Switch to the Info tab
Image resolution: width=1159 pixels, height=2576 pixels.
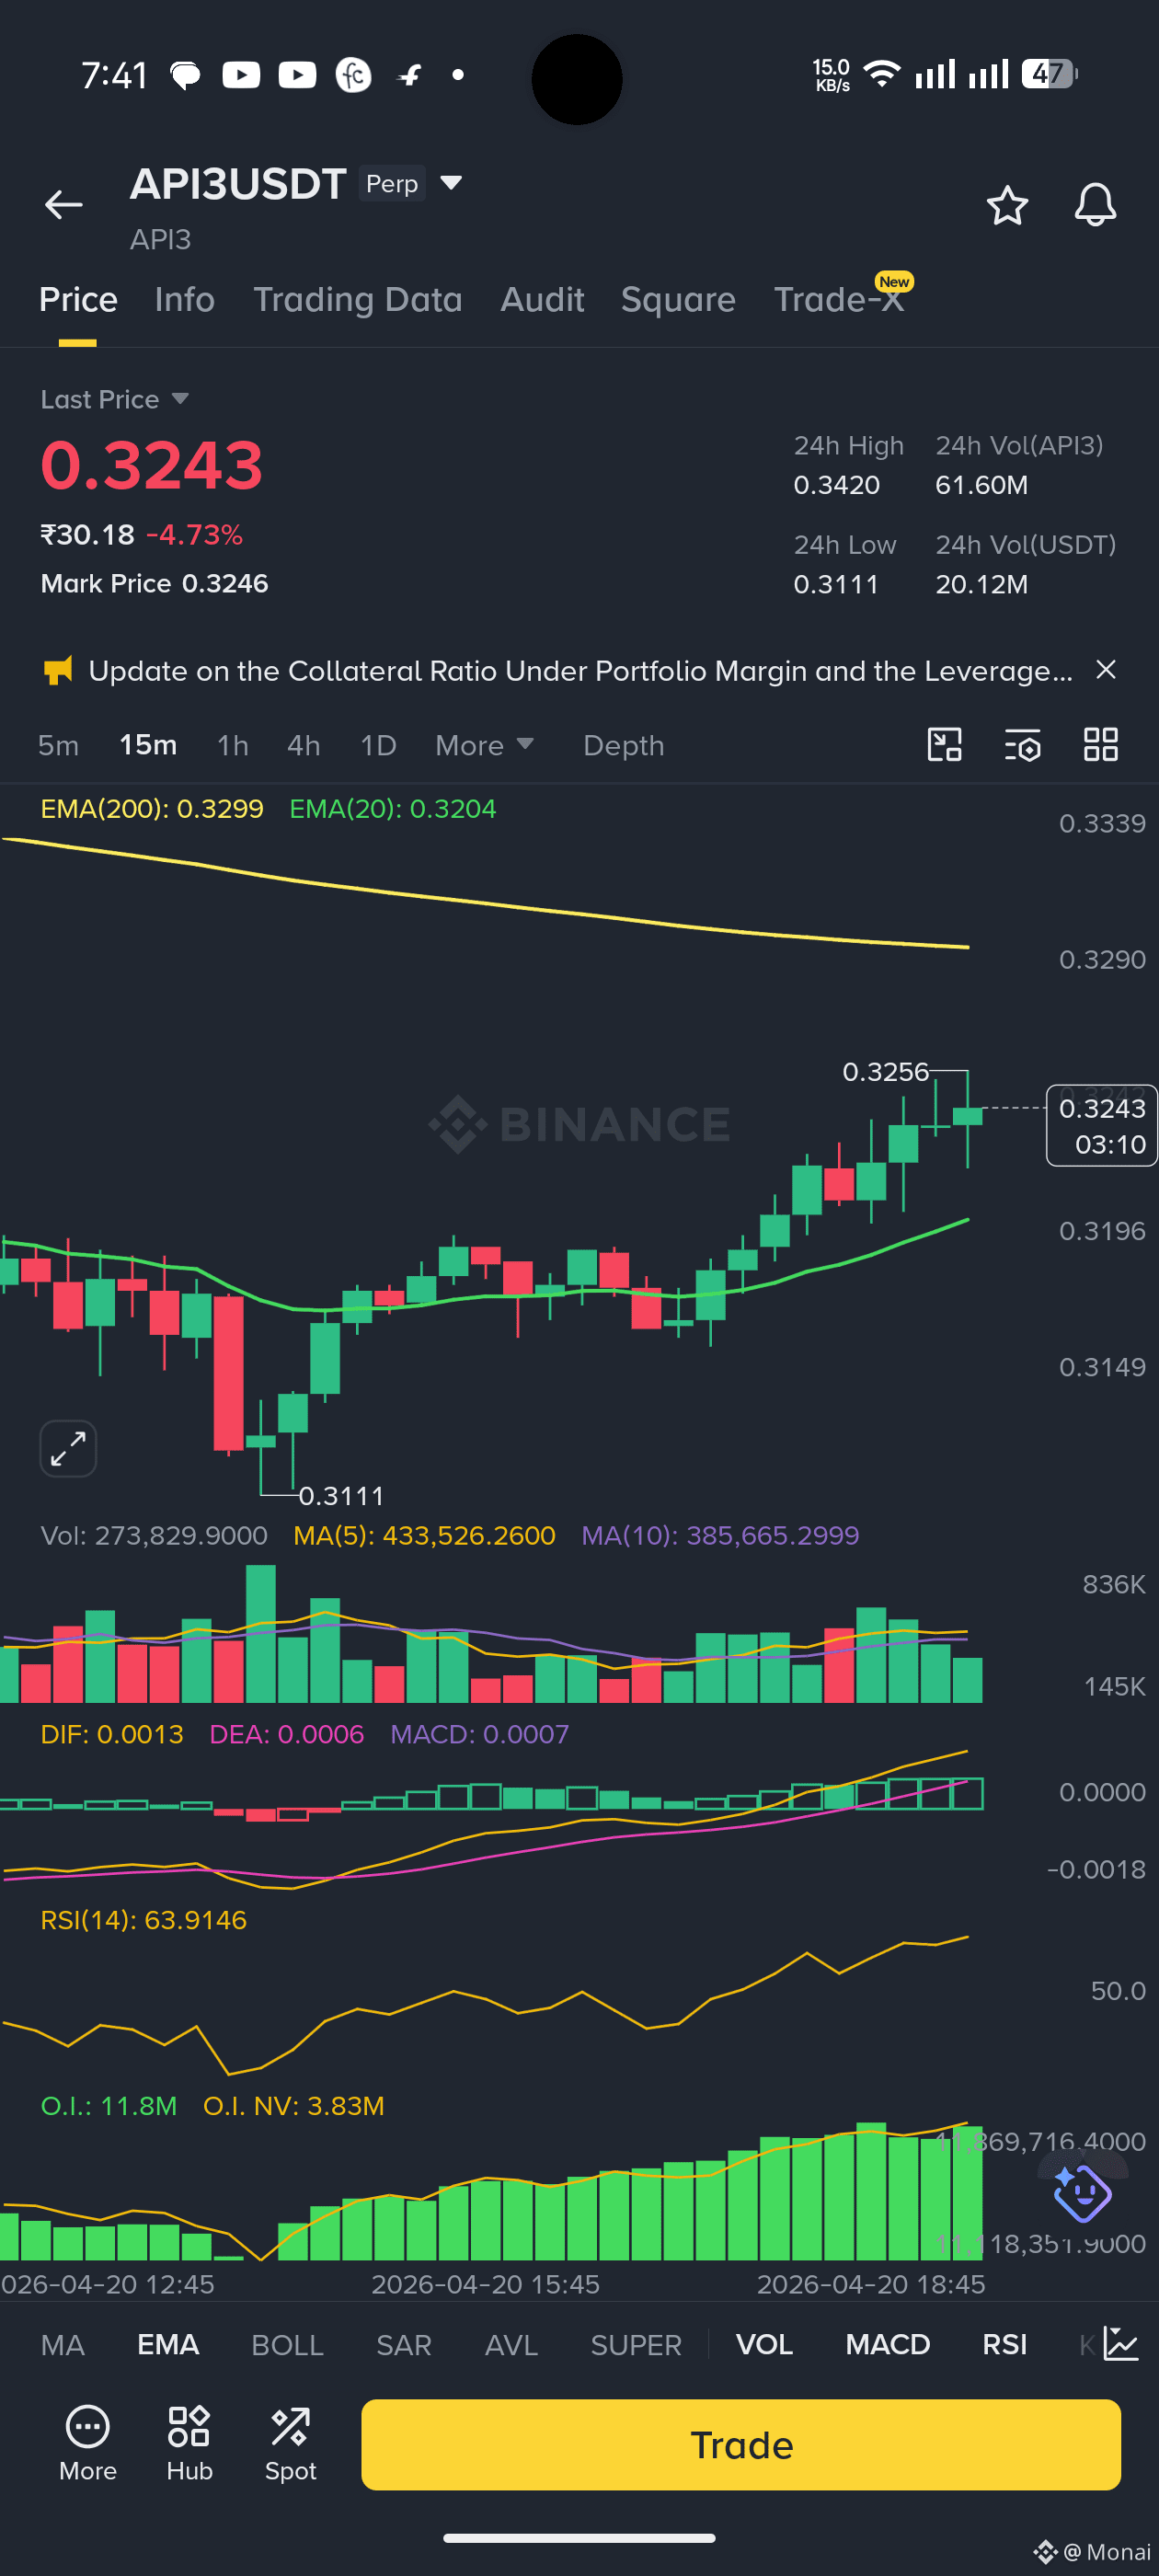click(x=185, y=299)
